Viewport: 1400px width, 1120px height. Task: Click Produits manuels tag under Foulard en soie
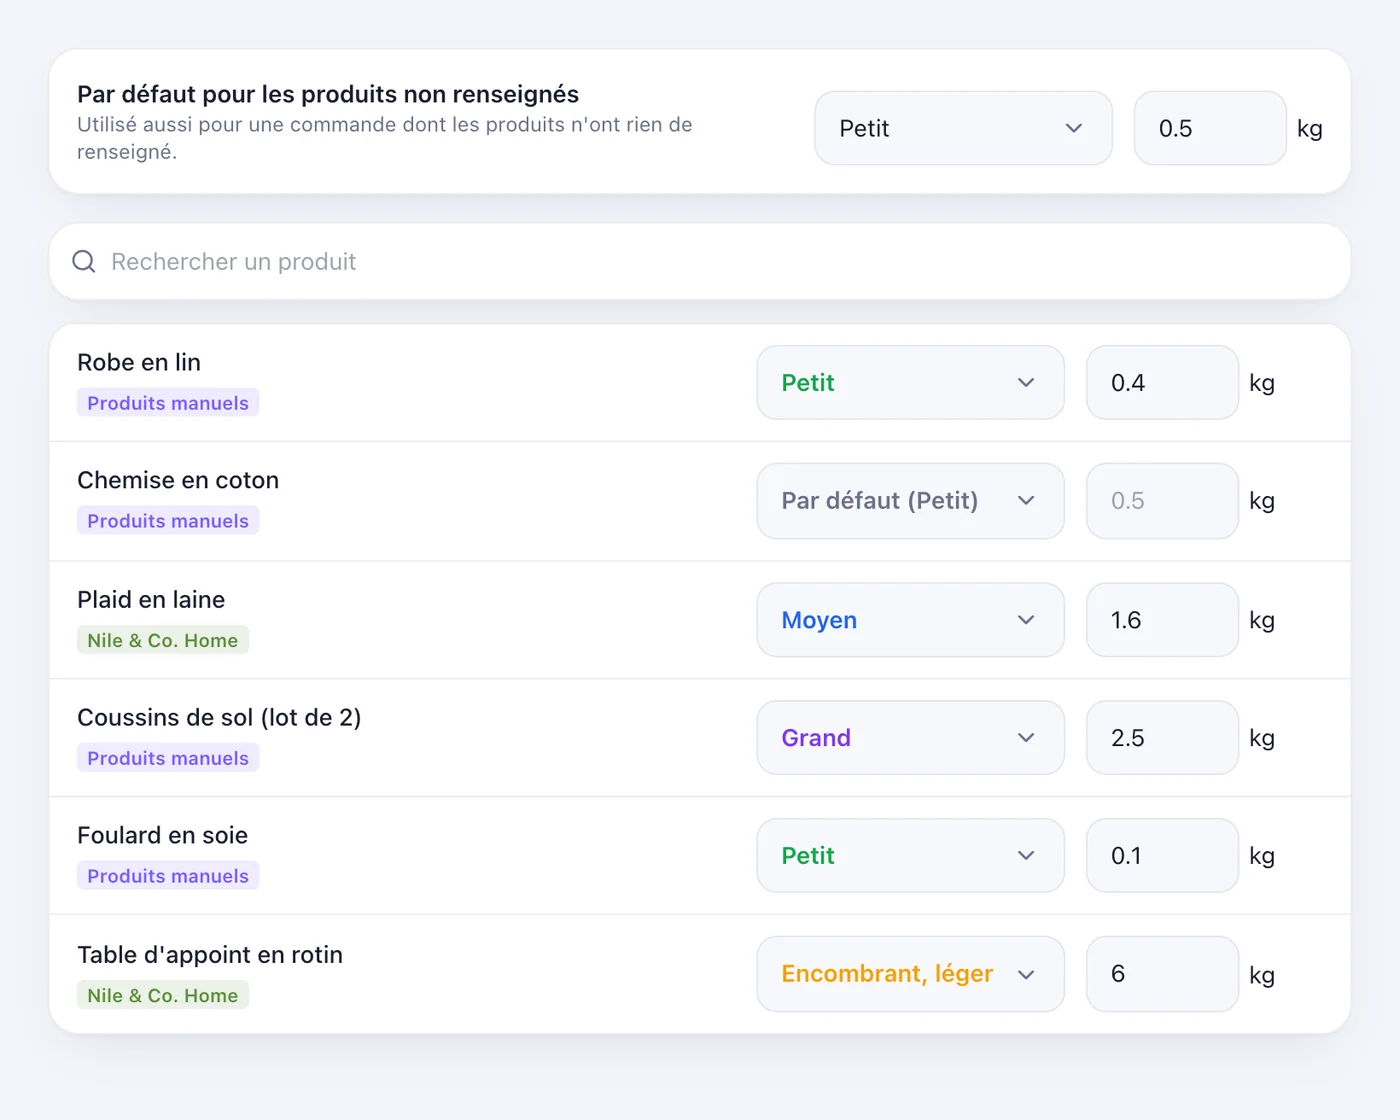(168, 876)
